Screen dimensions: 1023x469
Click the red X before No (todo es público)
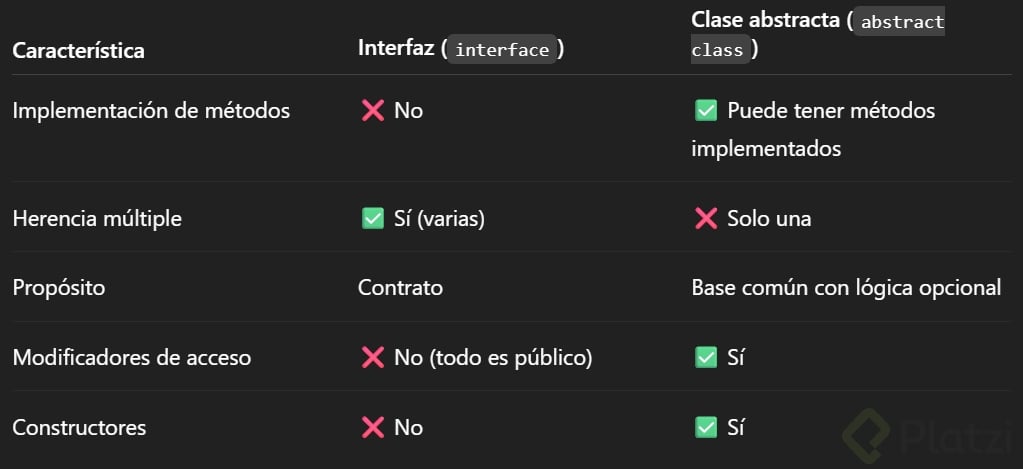click(x=373, y=358)
